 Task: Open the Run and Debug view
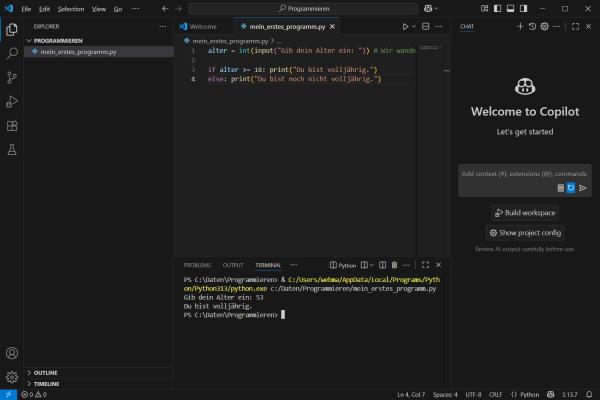[12, 102]
